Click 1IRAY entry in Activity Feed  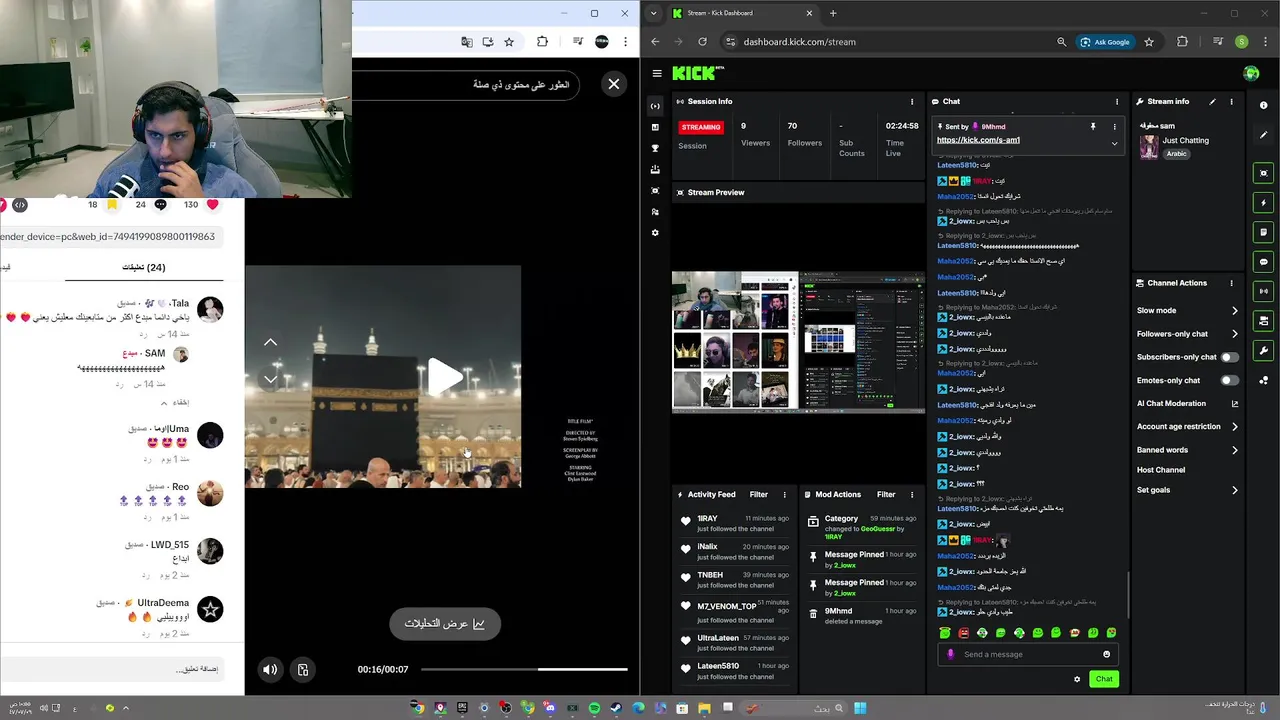click(x=738, y=523)
